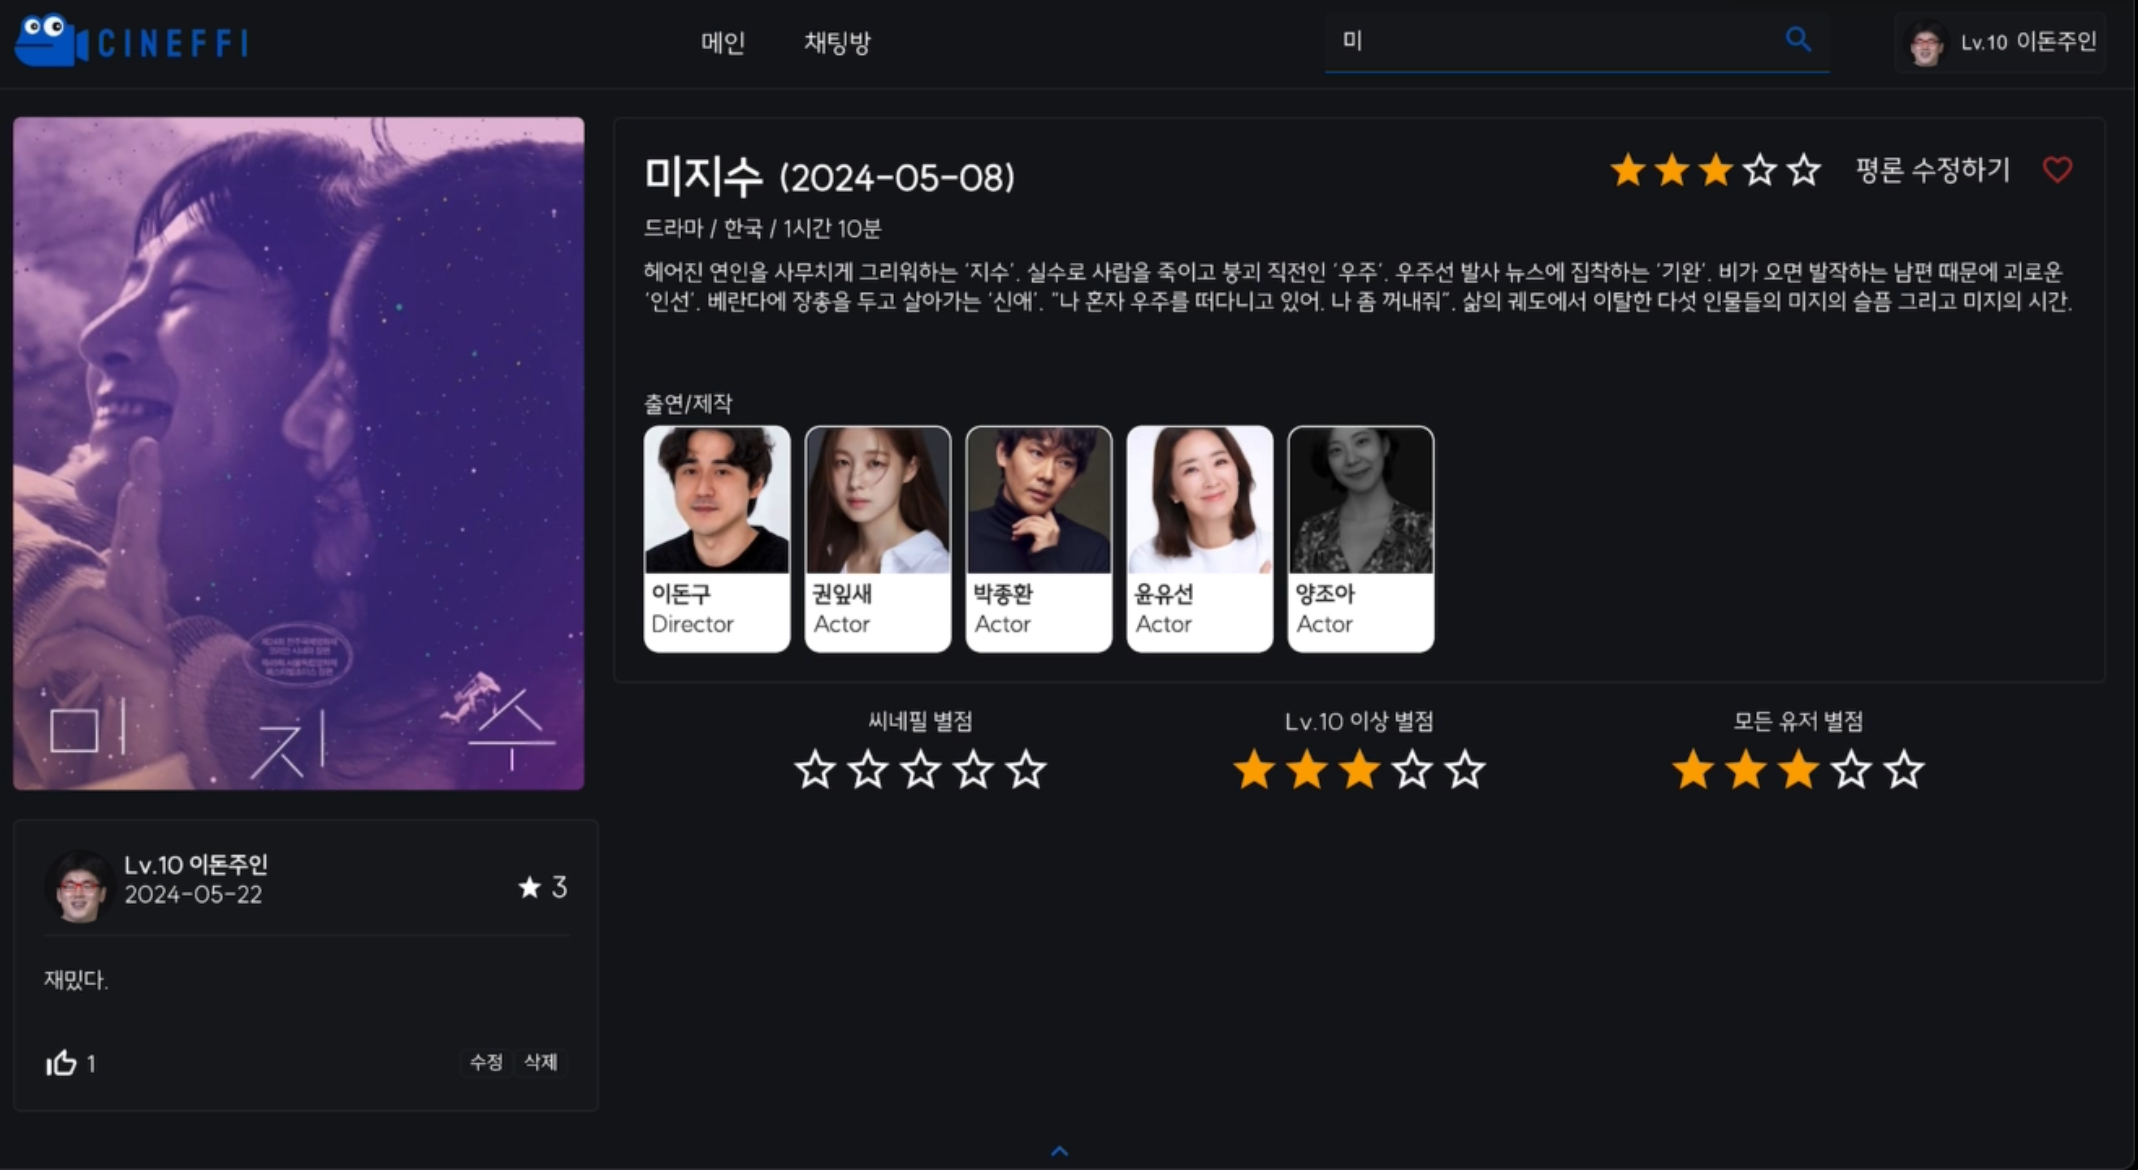2138x1170 pixels.
Task: Click the CINEFFI camera logo
Action: pyautogui.click(x=131, y=41)
